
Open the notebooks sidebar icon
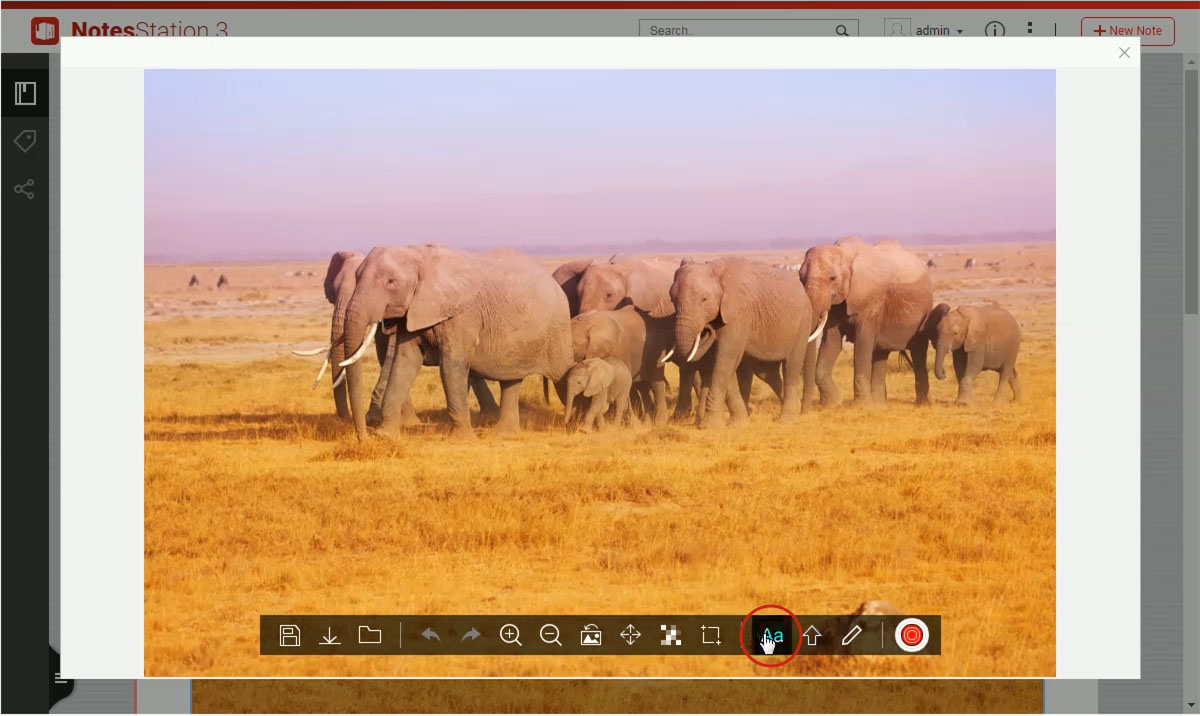click(x=25, y=94)
